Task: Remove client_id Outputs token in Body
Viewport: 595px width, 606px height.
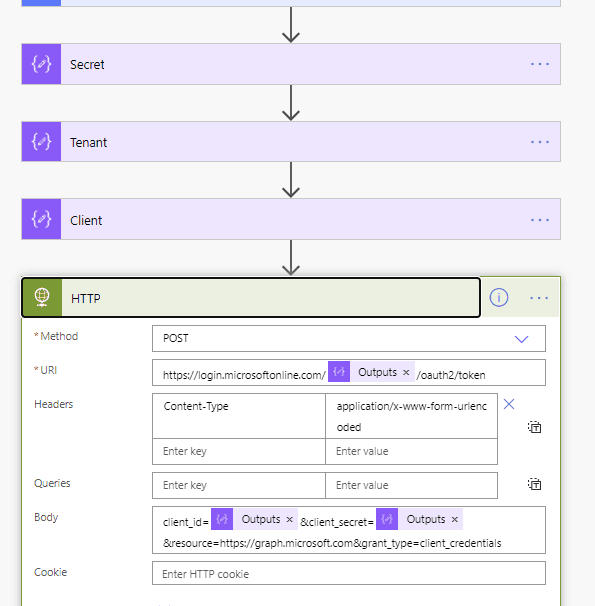Action: tap(289, 519)
